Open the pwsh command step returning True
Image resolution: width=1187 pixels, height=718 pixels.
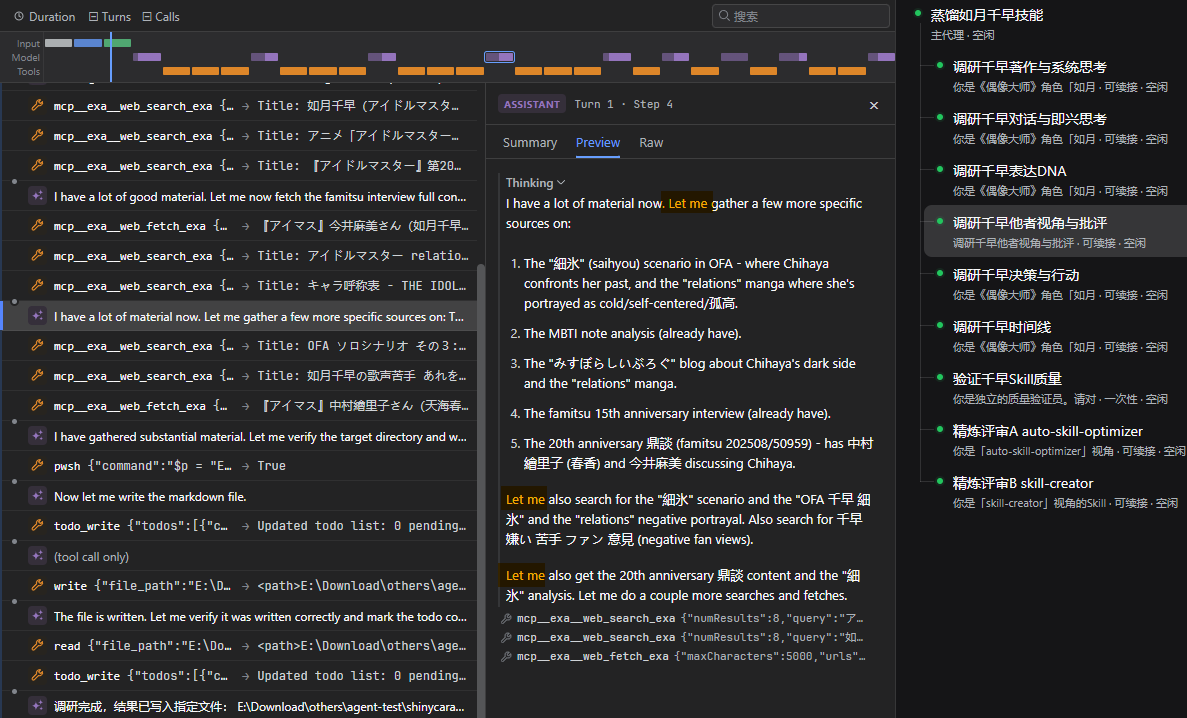tap(239, 466)
